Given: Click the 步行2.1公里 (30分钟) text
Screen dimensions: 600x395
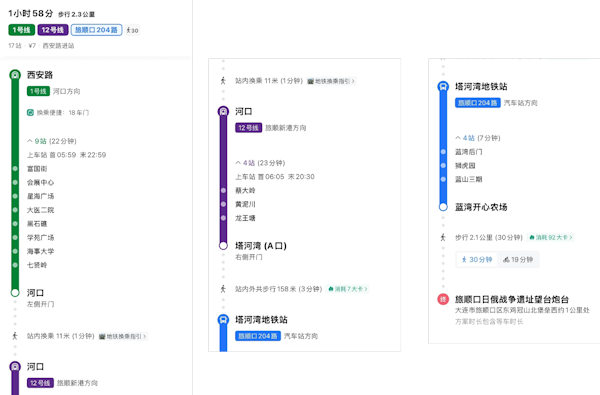Looking at the screenshot, I should (489, 237).
